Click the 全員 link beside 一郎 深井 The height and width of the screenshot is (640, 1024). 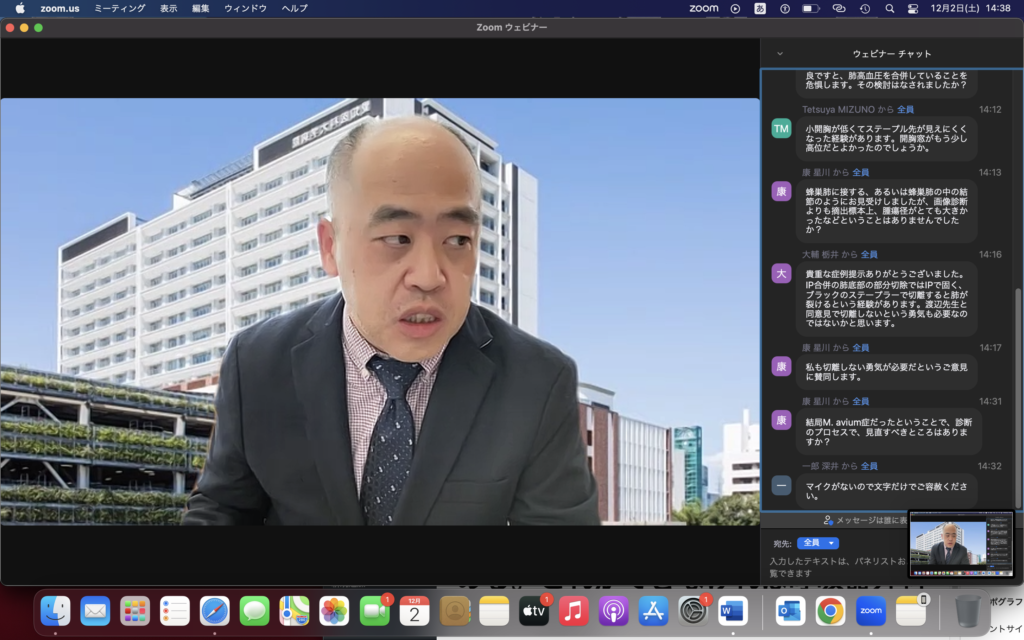tap(869, 466)
